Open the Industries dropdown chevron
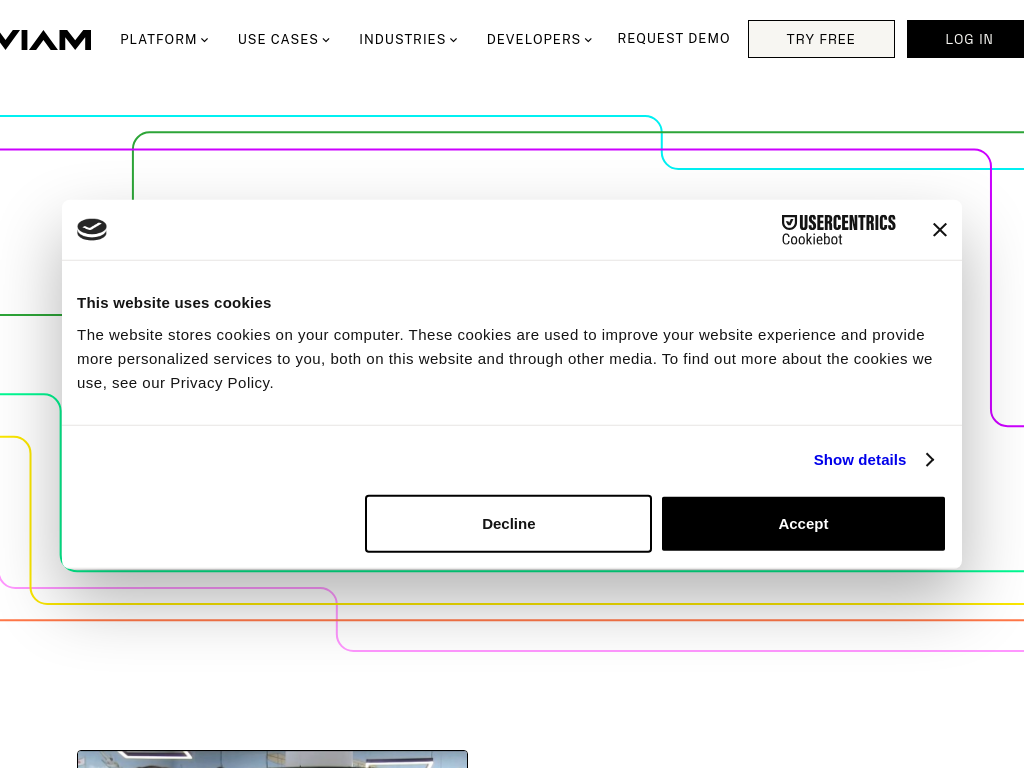Image resolution: width=1024 pixels, height=768 pixels. click(453, 40)
